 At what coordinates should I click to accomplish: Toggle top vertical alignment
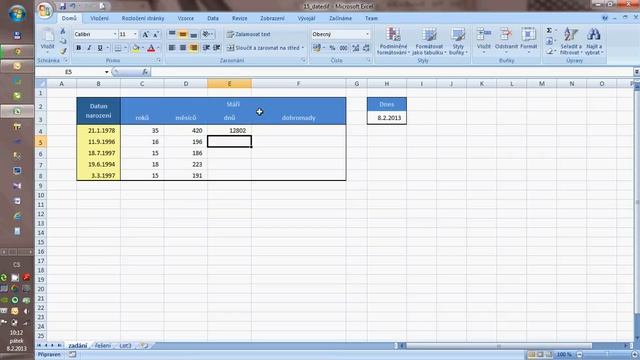point(172,34)
